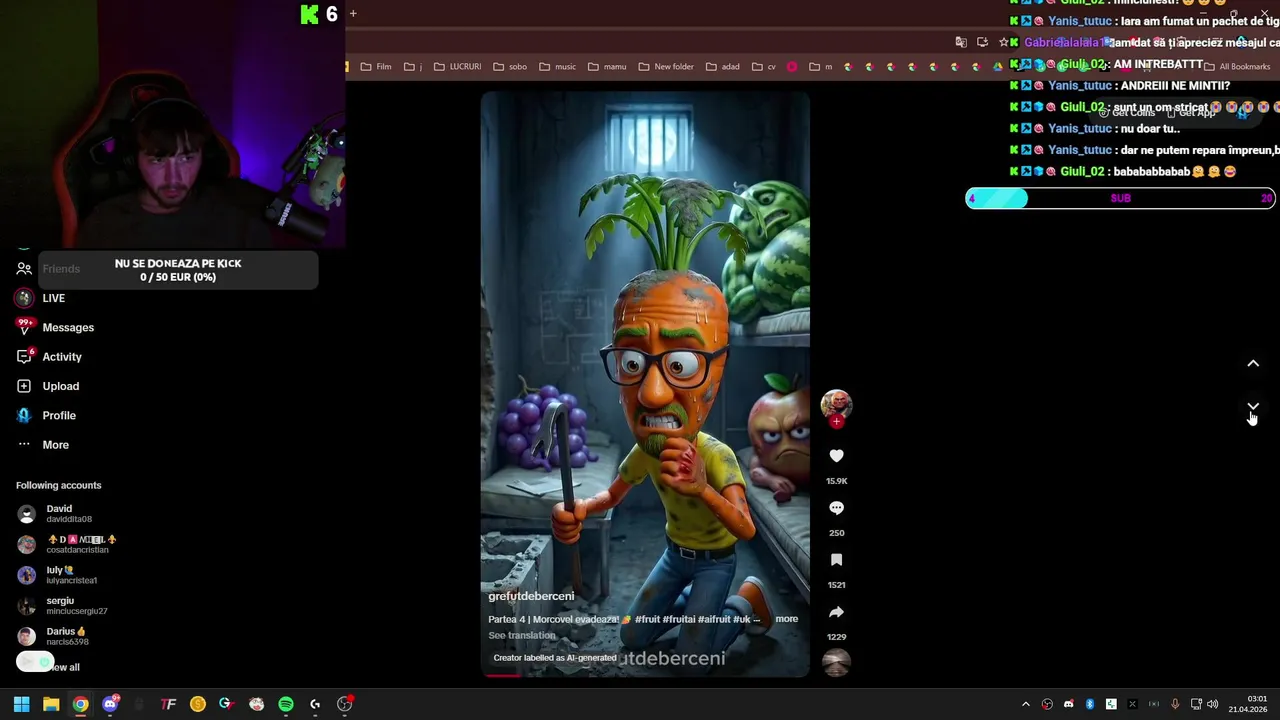Save the video using the bookmark icon
The image size is (1280, 720).
click(x=836, y=560)
